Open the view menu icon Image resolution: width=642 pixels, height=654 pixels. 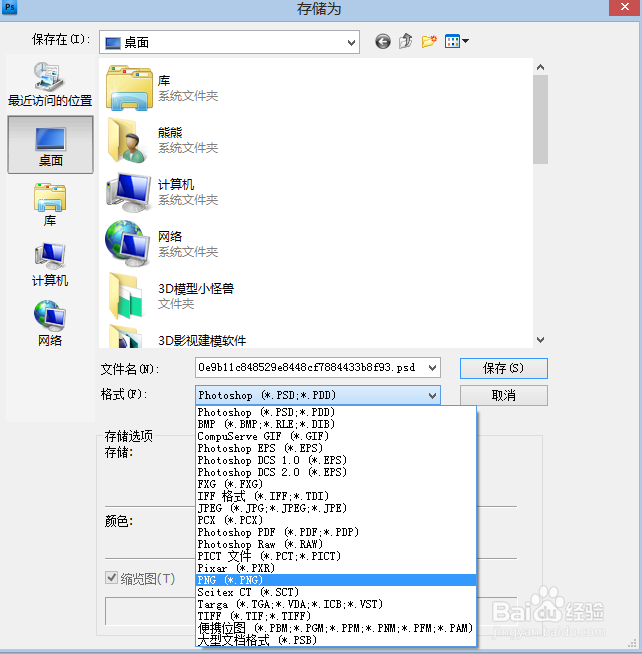point(457,41)
